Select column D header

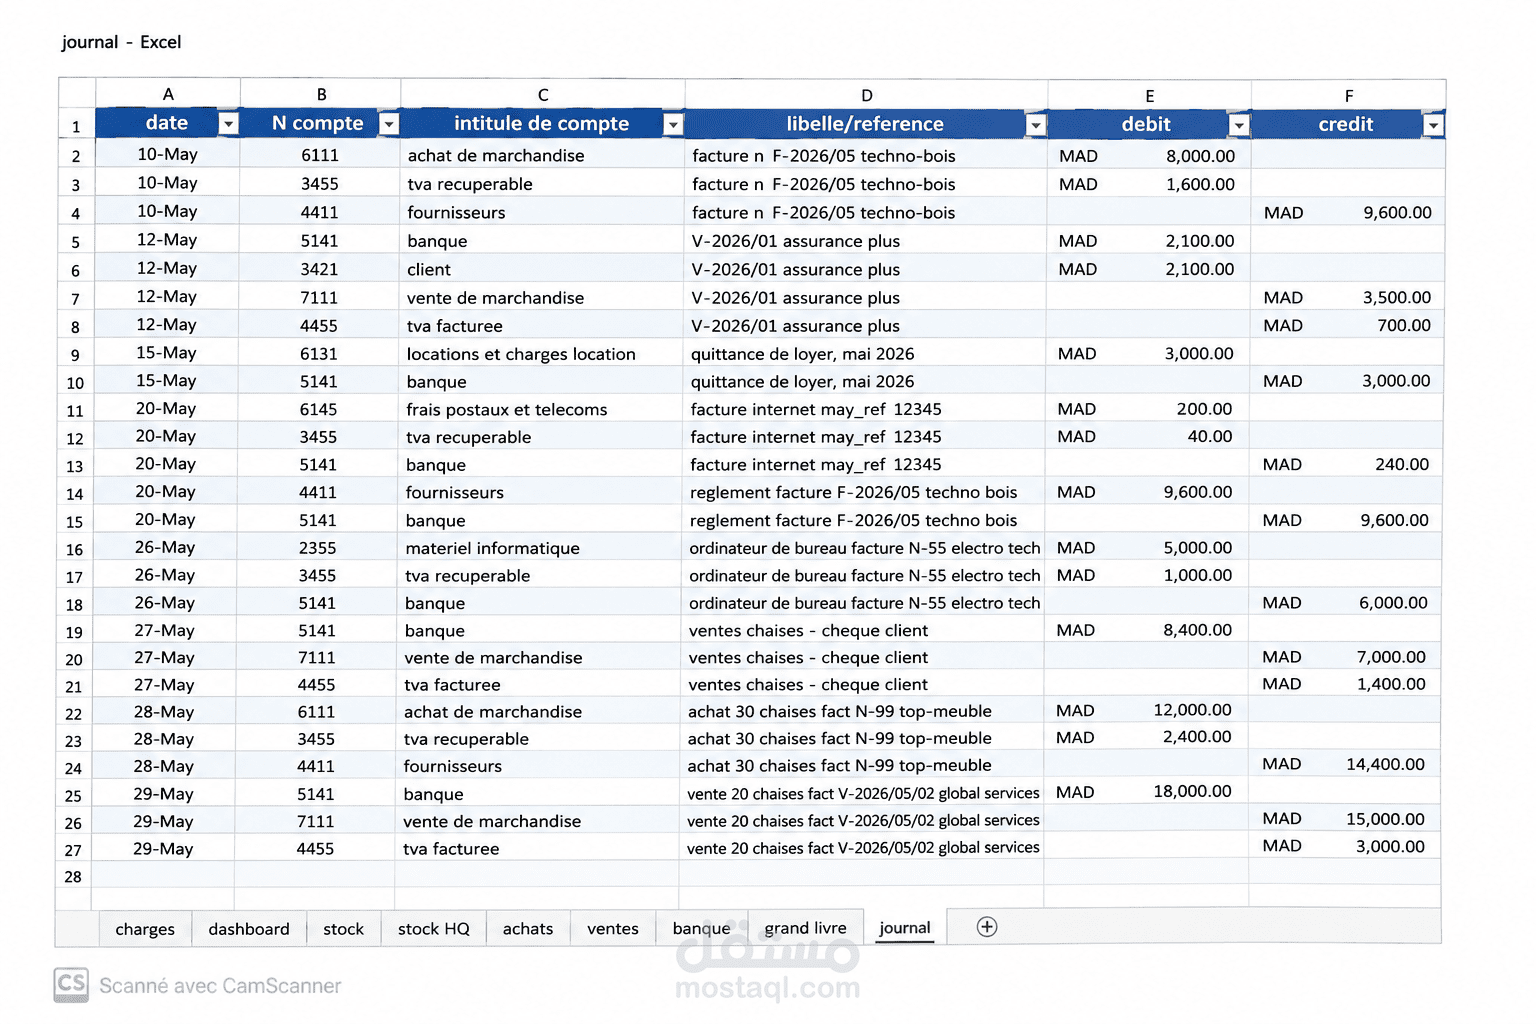coord(867,95)
